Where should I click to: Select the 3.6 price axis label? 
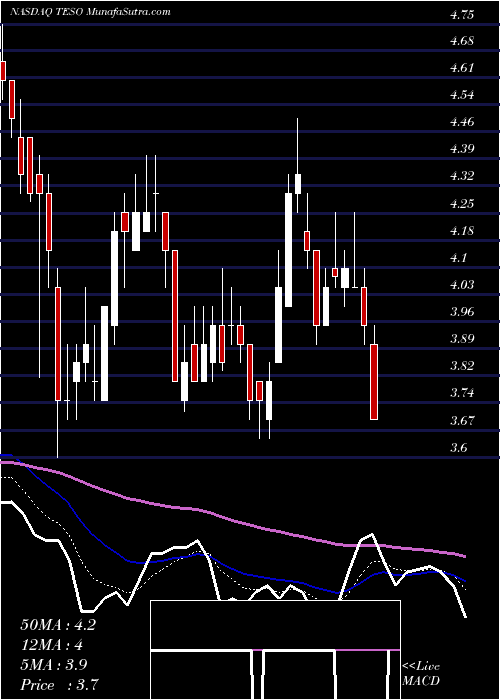[x=458, y=448]
